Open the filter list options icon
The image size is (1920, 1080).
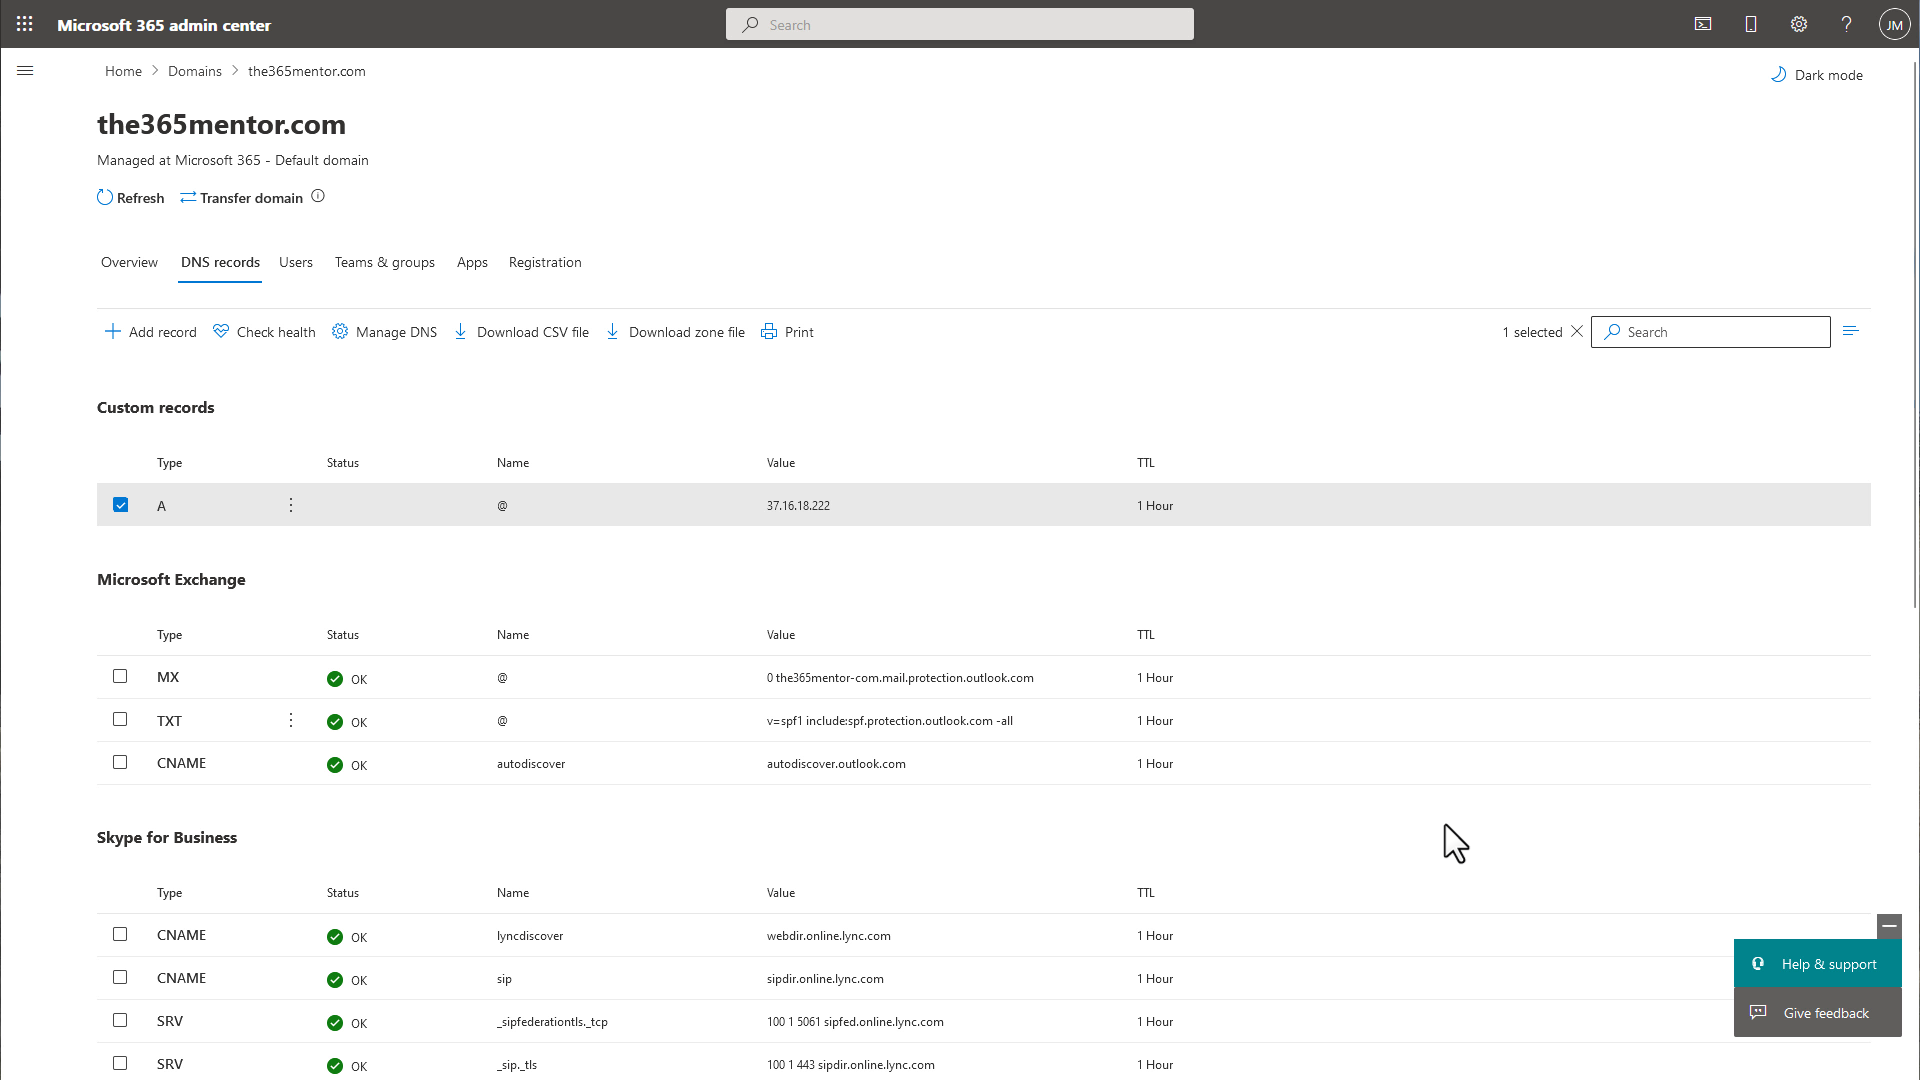click(x=1850, y=331)
